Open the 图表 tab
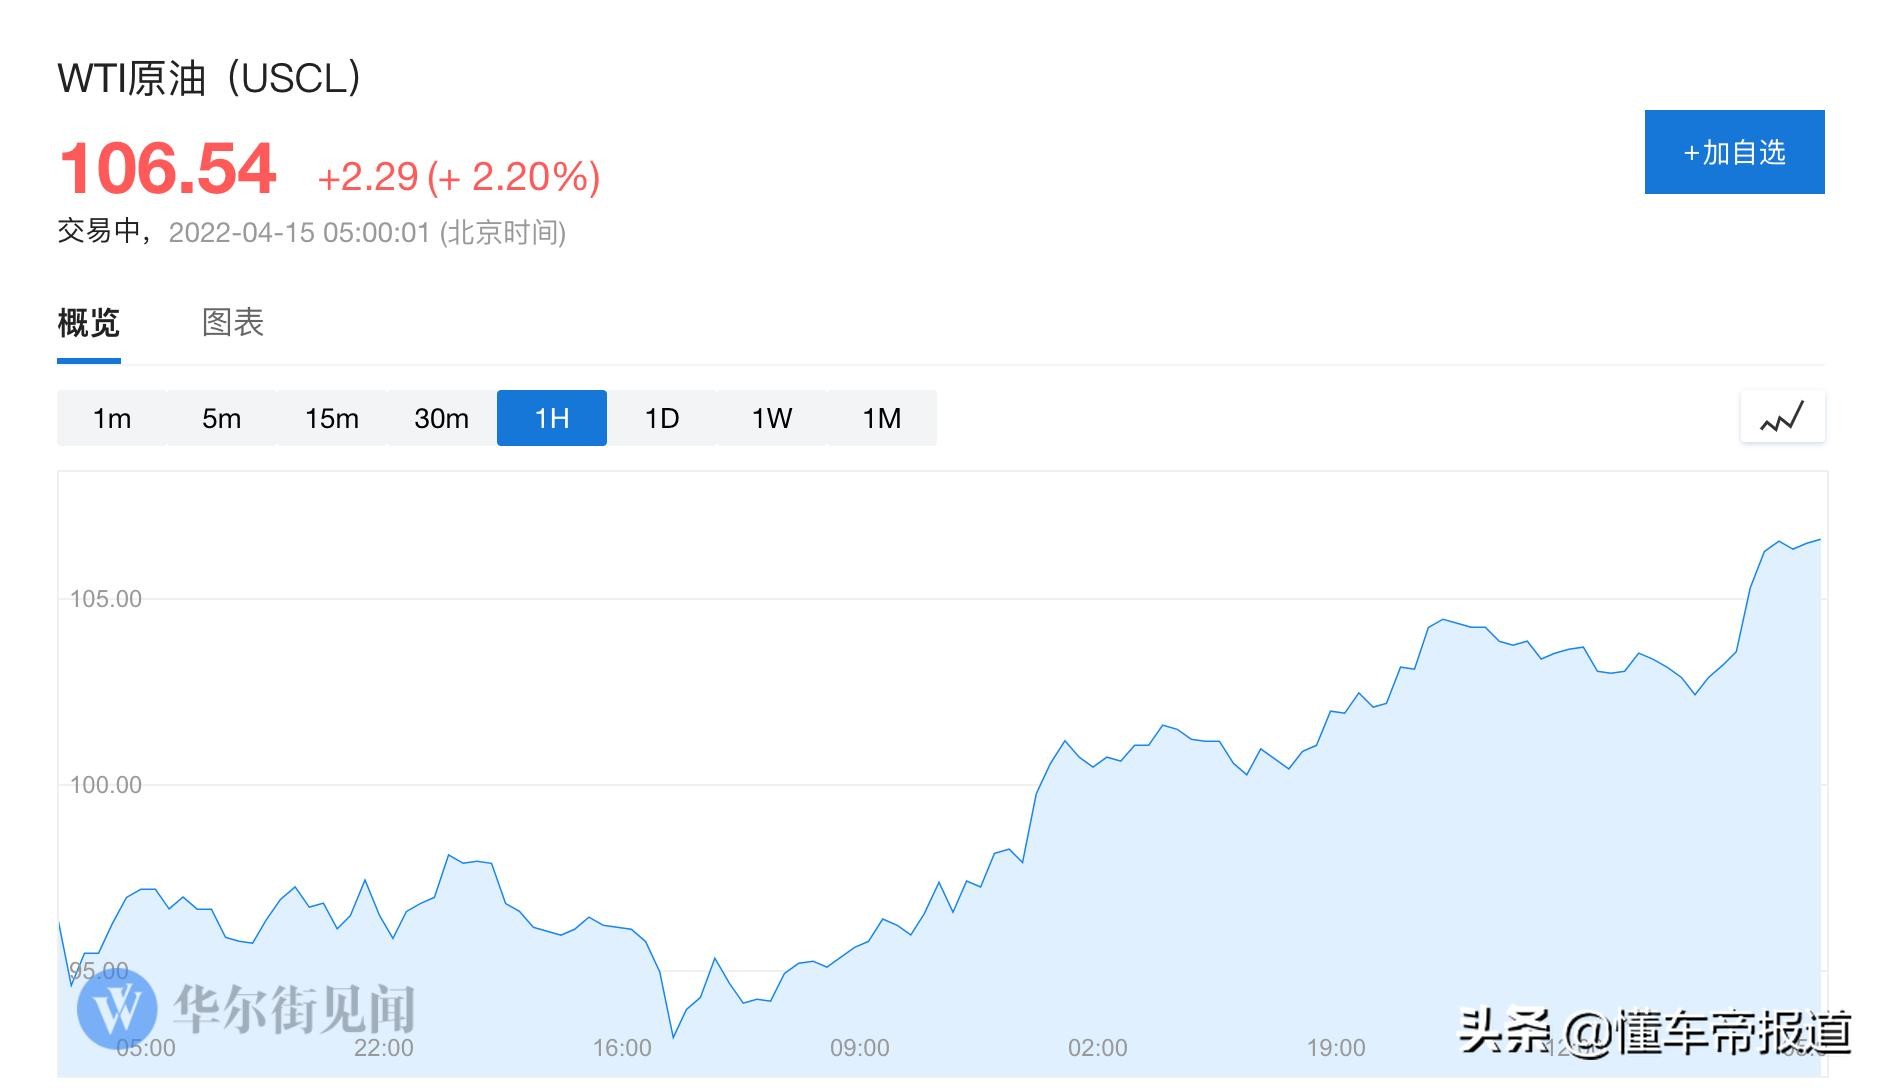This screenshot has height=1088, width=1884. 232,323
